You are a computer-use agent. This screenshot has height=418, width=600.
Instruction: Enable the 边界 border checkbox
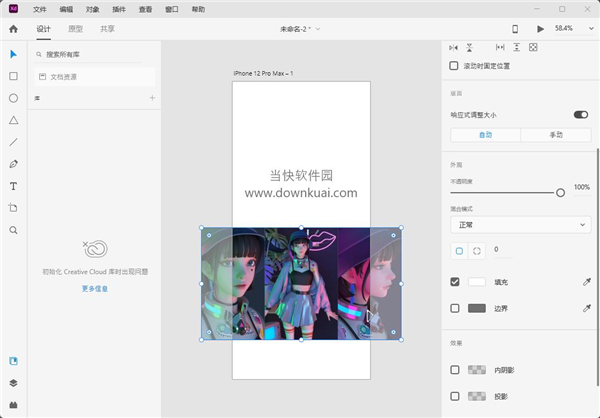point(455,308)
